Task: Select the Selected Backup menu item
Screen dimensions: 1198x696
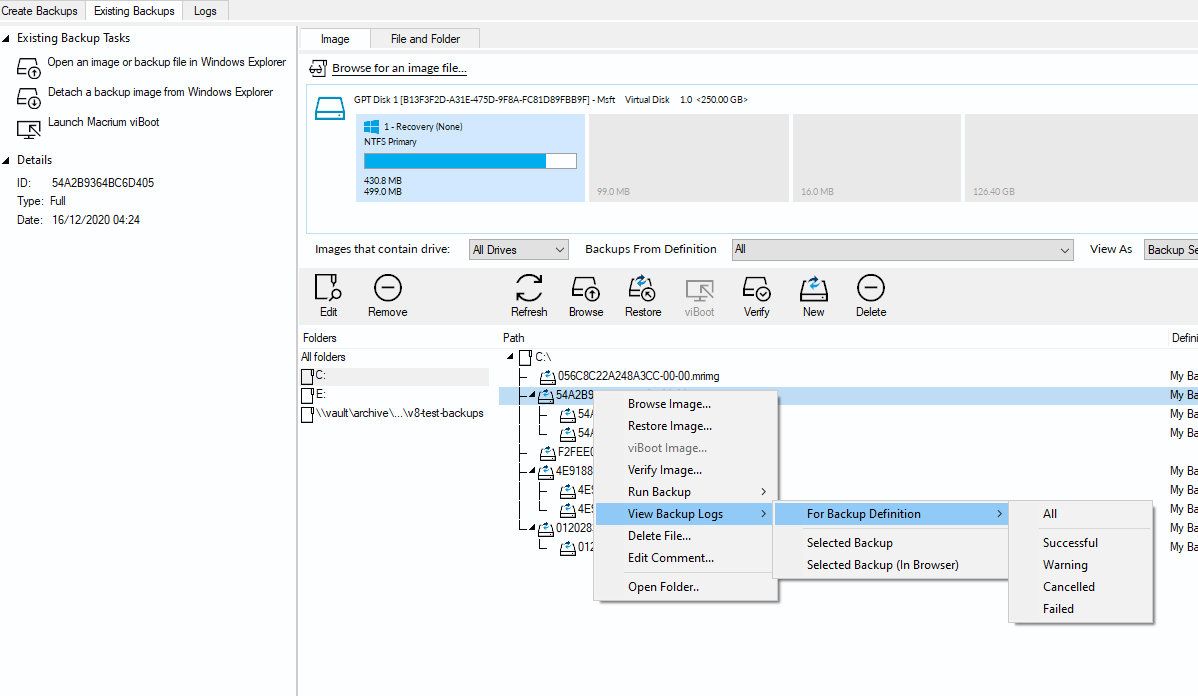Action: click(892, 543)
